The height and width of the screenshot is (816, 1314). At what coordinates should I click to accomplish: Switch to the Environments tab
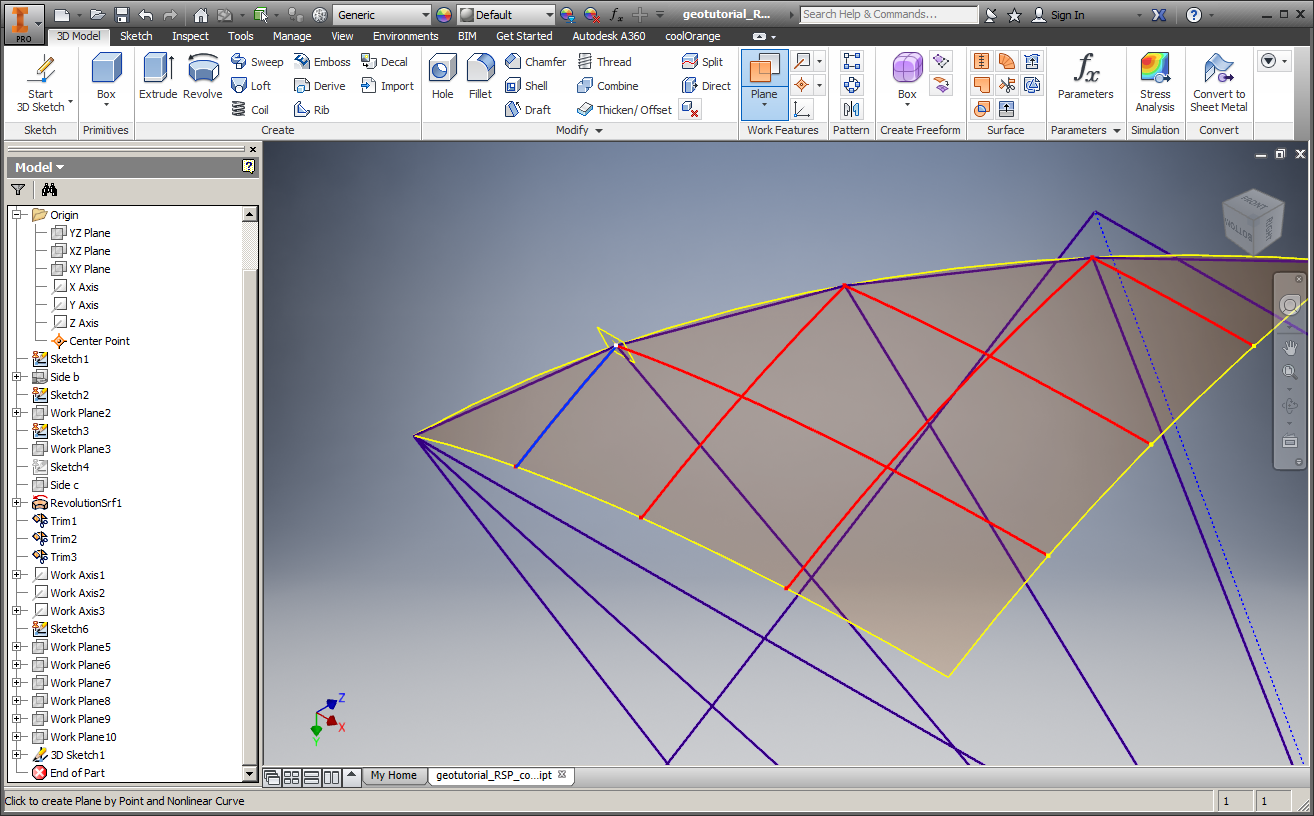pyautogui.click(x=406, y=36)
